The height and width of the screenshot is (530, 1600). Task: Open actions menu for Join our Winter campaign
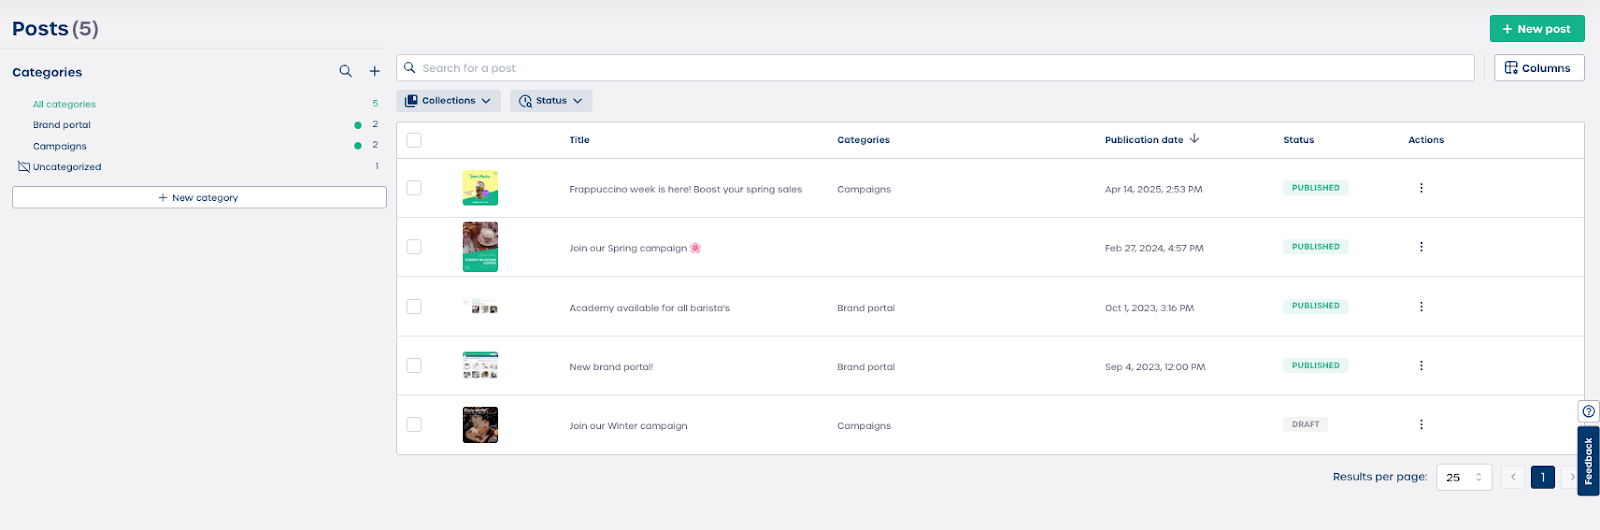(x=1421, y=425)
